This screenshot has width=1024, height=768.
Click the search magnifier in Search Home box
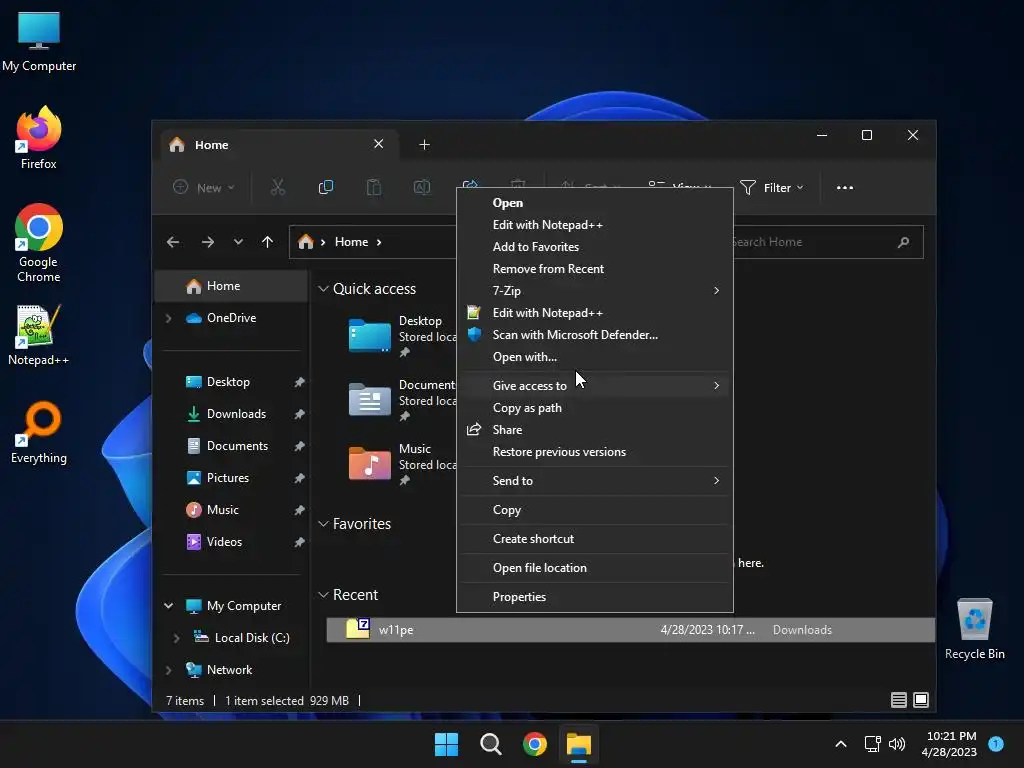coord(903,242)
